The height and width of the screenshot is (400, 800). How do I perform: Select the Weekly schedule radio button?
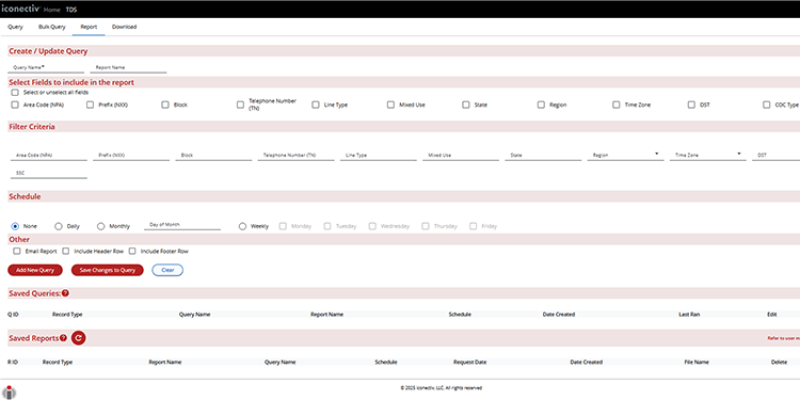243,226
